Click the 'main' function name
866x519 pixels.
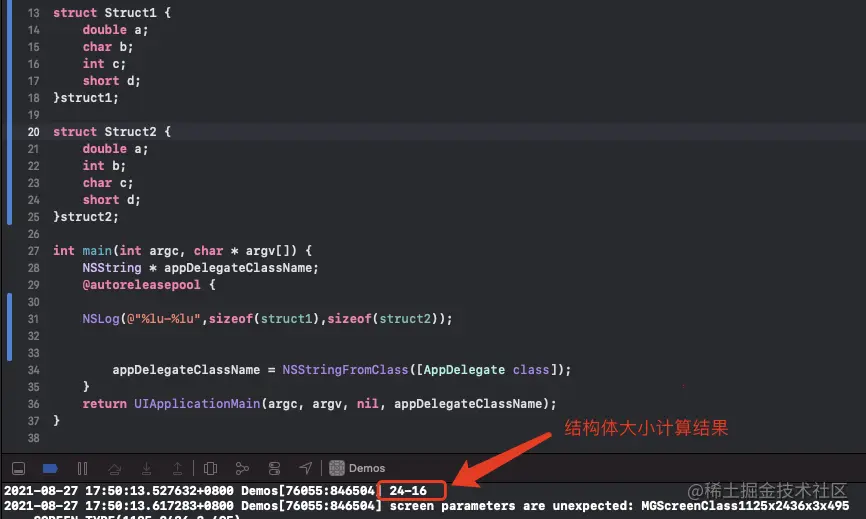(x=97, y=251)
